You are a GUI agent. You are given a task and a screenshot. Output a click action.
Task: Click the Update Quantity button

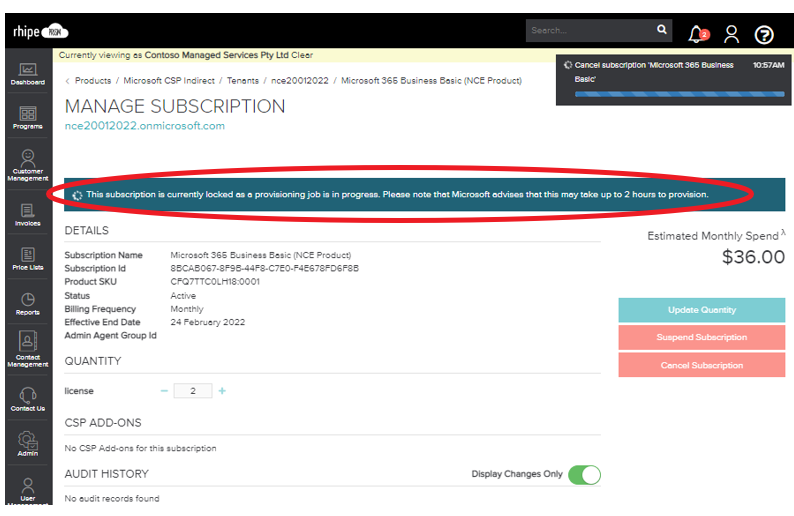tap(701, 310)
